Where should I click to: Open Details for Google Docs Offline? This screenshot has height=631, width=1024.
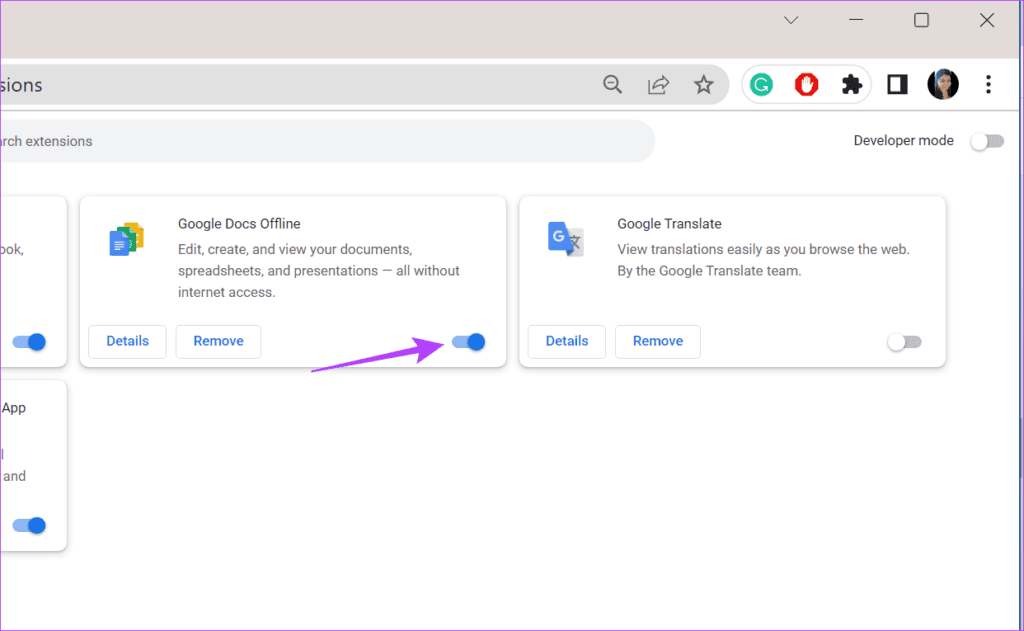[x=127, y=341]
